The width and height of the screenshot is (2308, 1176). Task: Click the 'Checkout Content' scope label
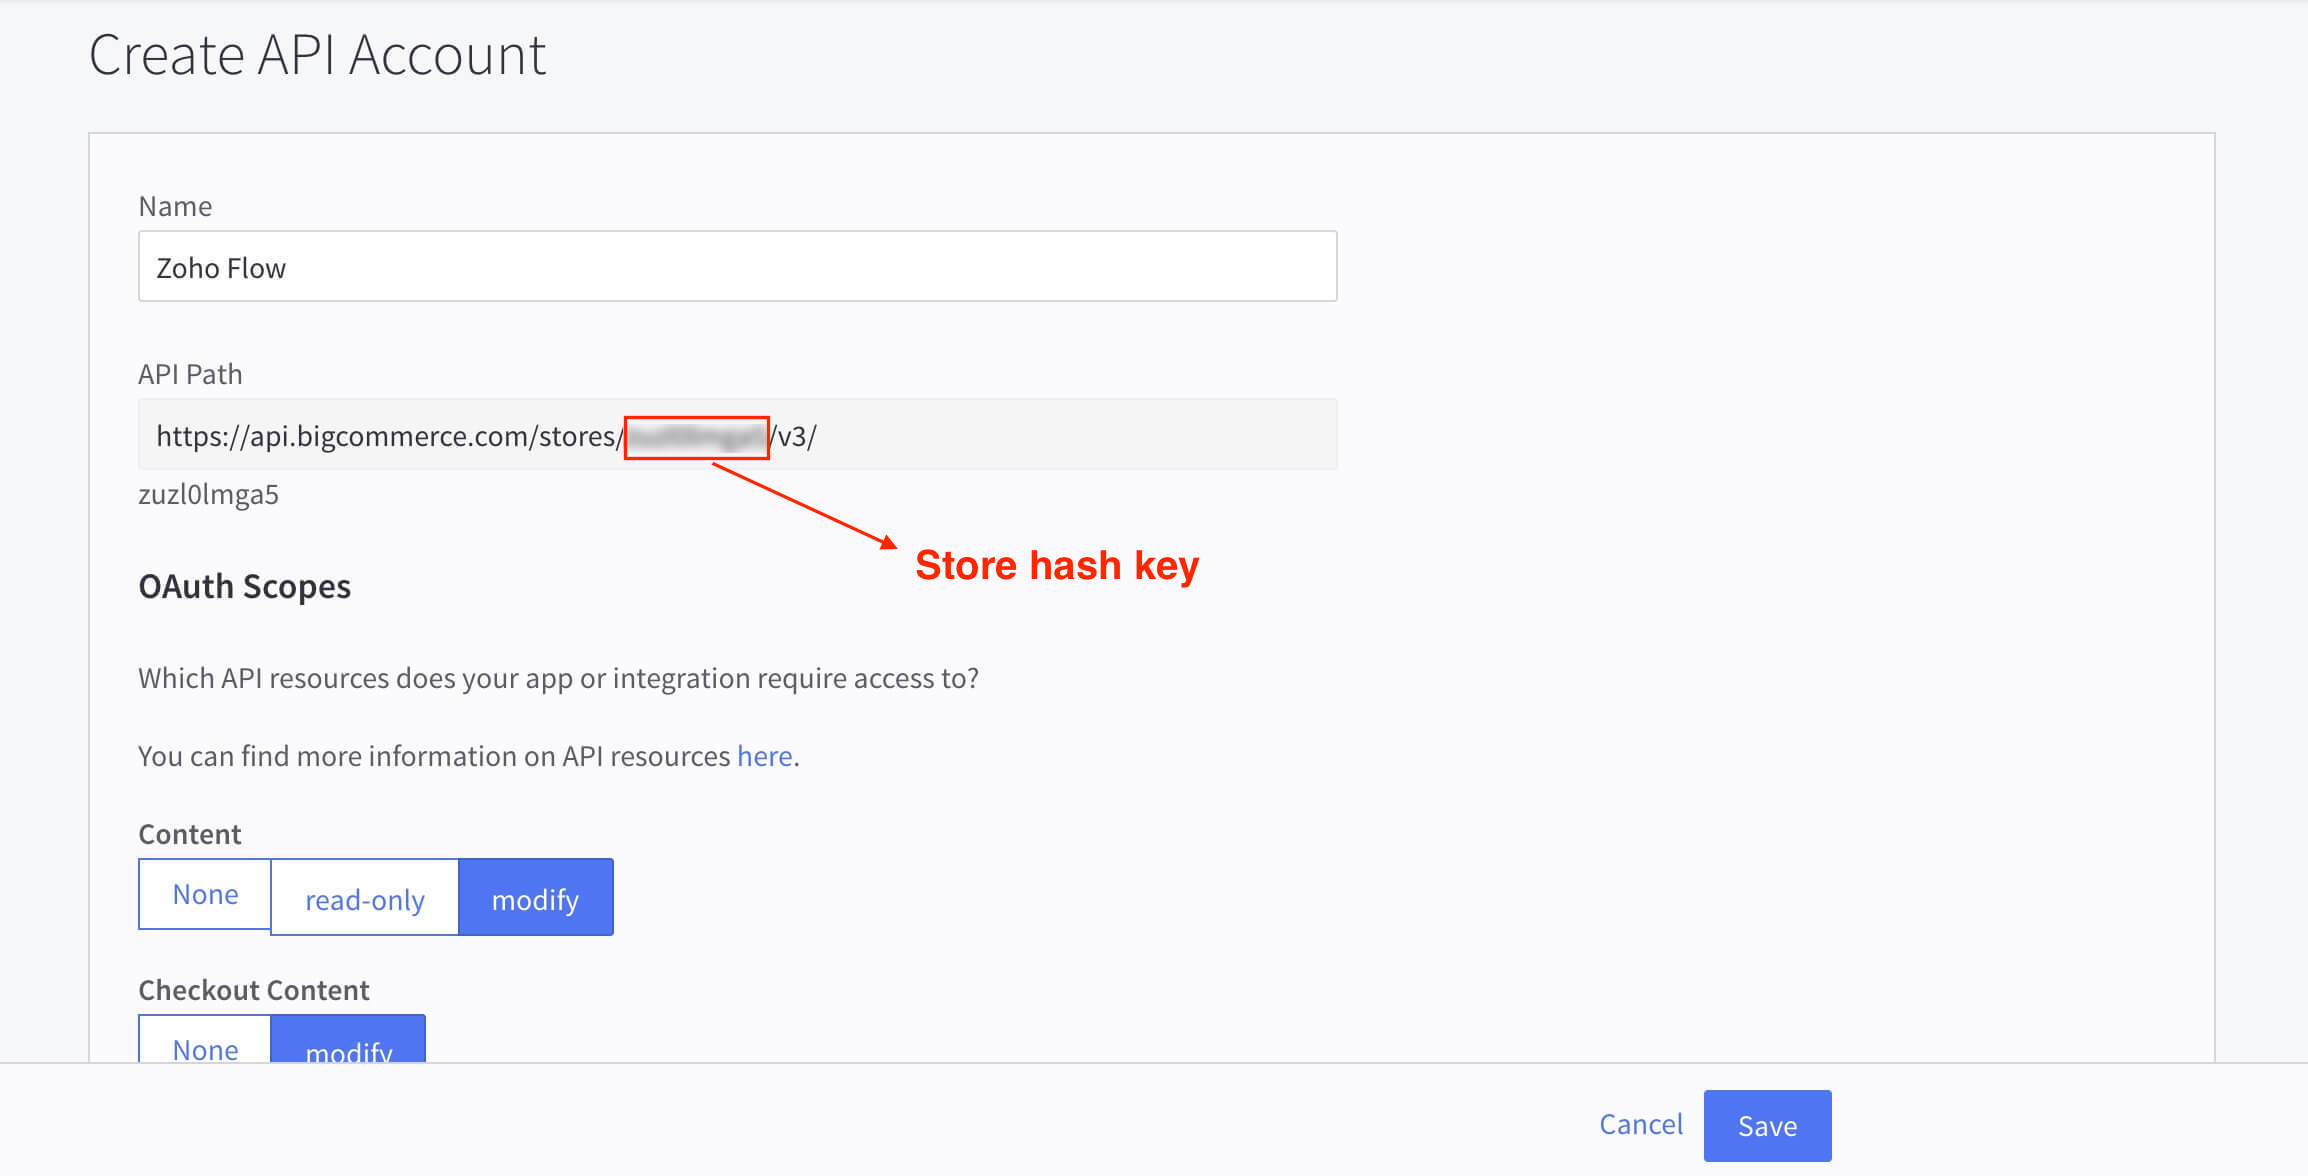[253, 990]
